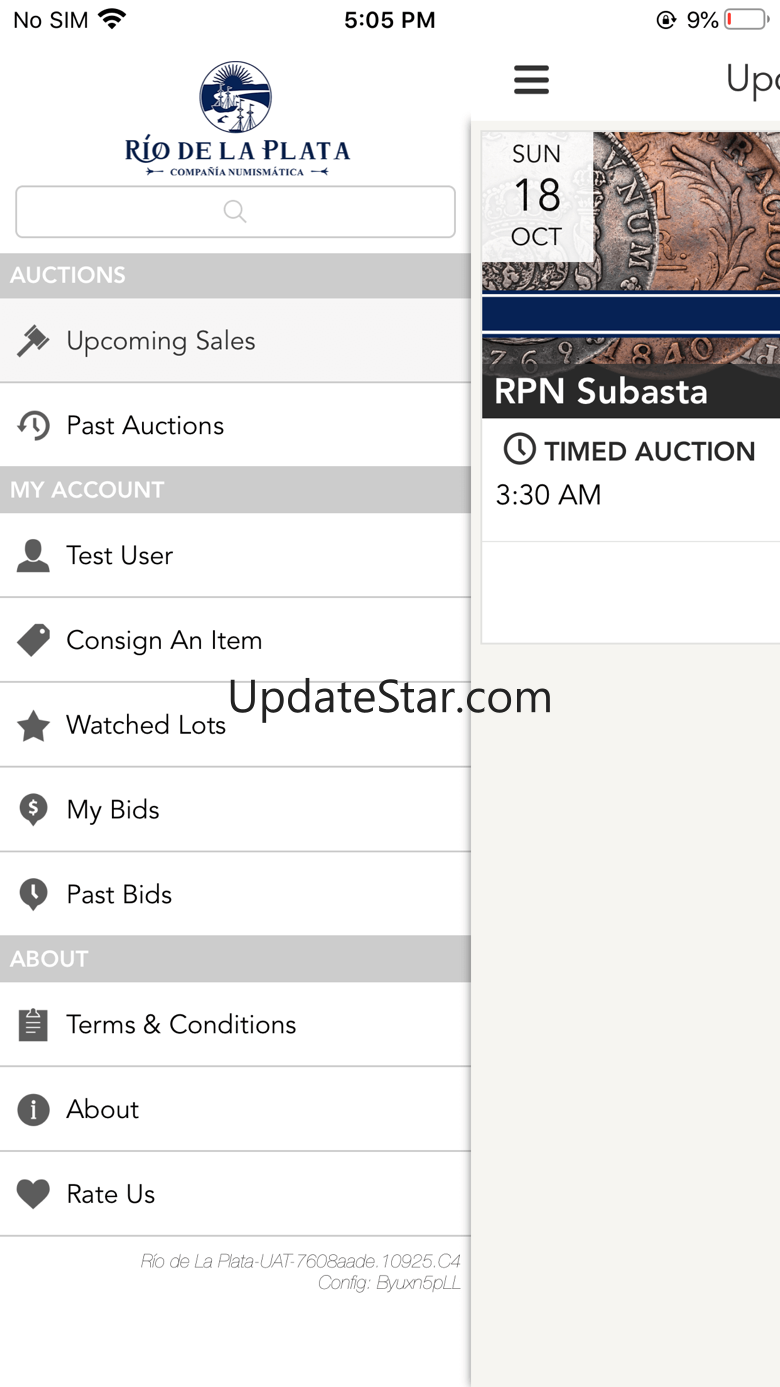Click the clipboard icon for Terms & Conditions
This screenshot has height=1387, width=780.
pyautogui.click(x=33, y=1024)
